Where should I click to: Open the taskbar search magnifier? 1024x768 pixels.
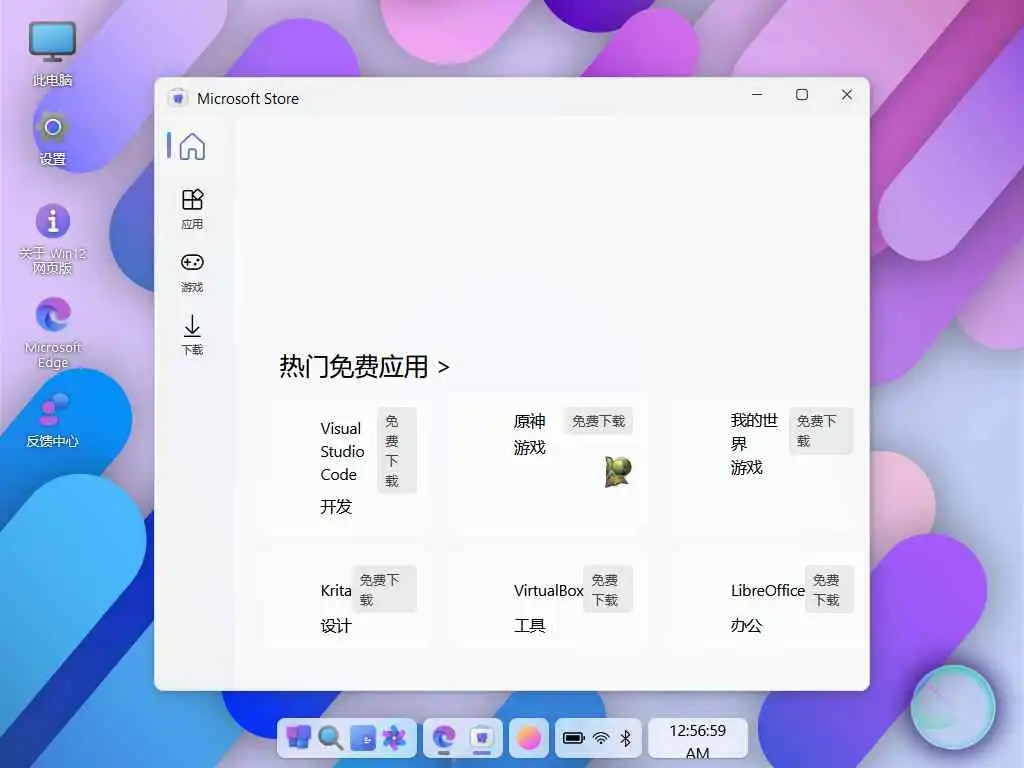pyautogui.click(x=330, y=738)
